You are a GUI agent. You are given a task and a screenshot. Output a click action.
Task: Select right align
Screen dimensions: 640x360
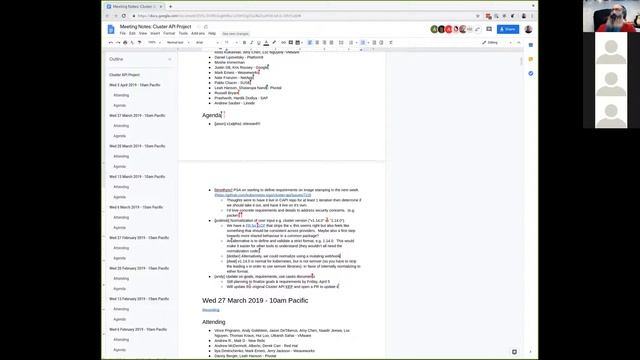[324, 42]
